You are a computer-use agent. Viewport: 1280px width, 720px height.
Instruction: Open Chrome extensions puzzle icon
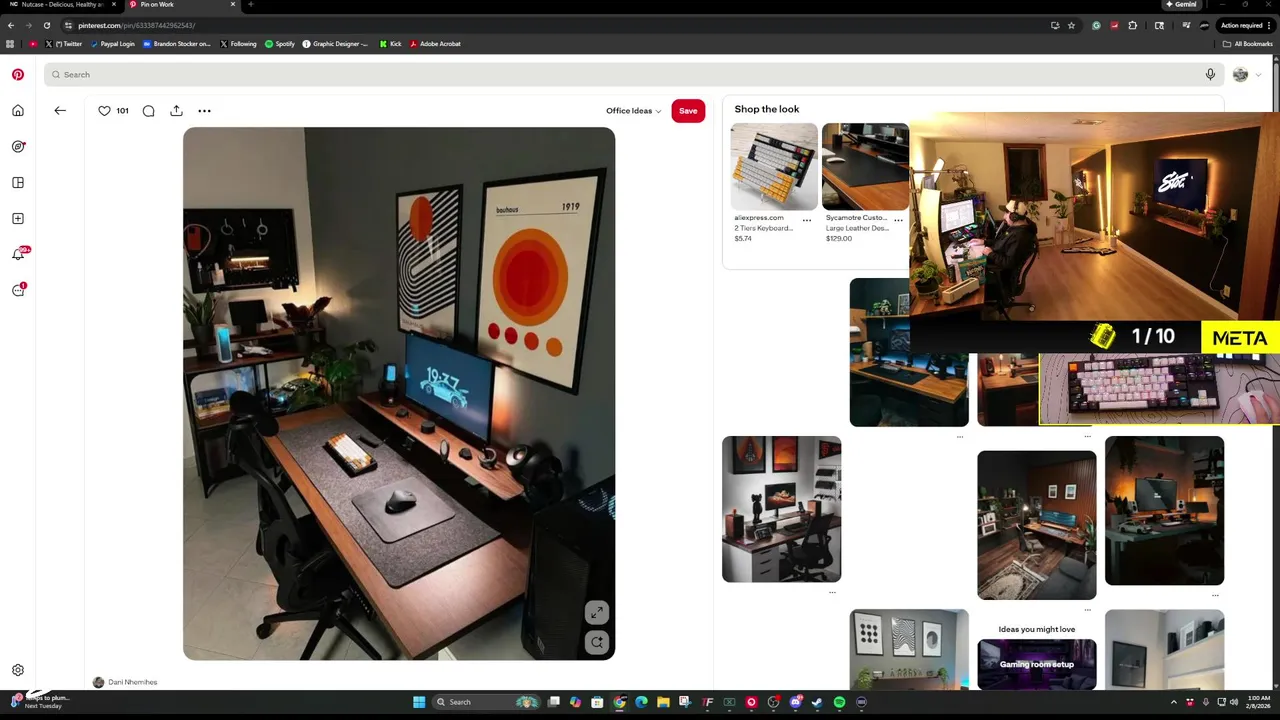pos(1132,25)
